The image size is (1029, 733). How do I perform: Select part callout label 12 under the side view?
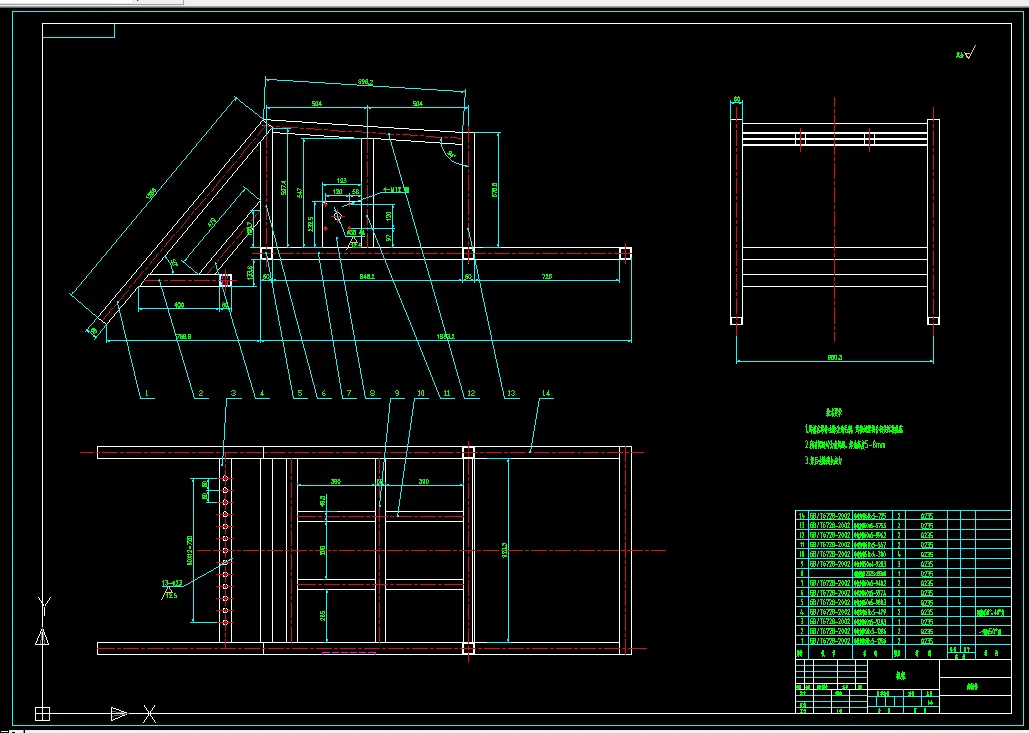click(x=471, y=394)
